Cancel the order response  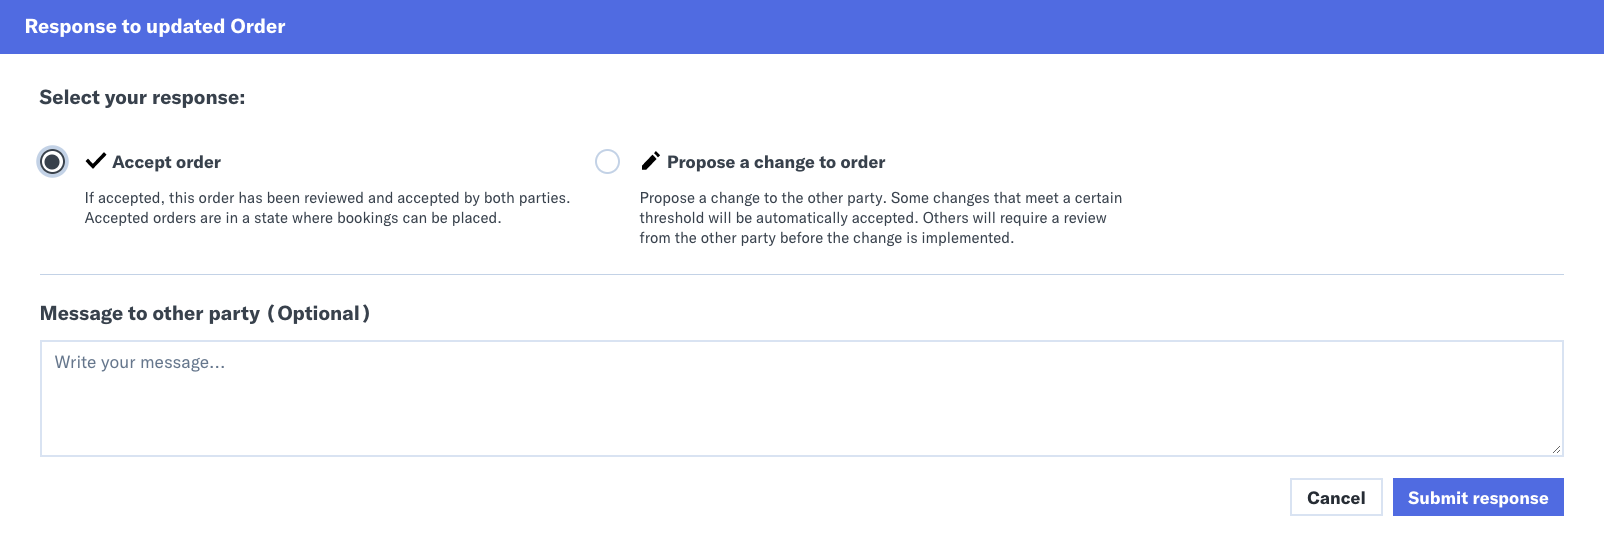tap(1336, 497)
